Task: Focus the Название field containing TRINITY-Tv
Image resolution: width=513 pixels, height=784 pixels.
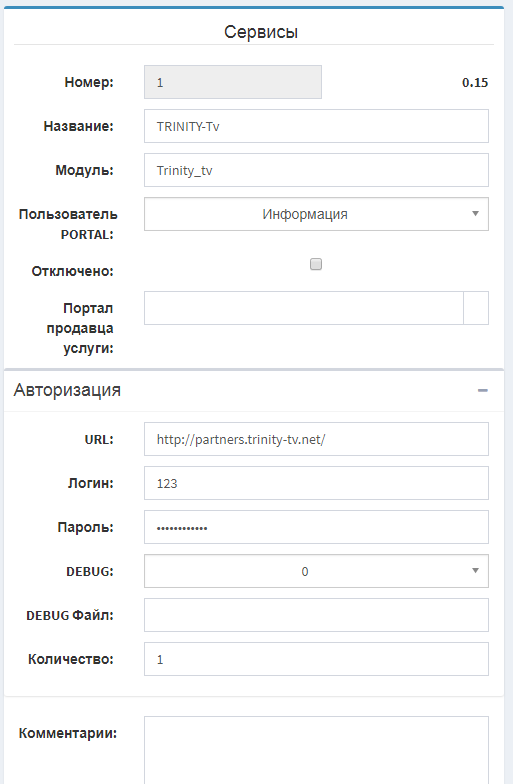Action: pyautogui.click(x=316, y=126)
